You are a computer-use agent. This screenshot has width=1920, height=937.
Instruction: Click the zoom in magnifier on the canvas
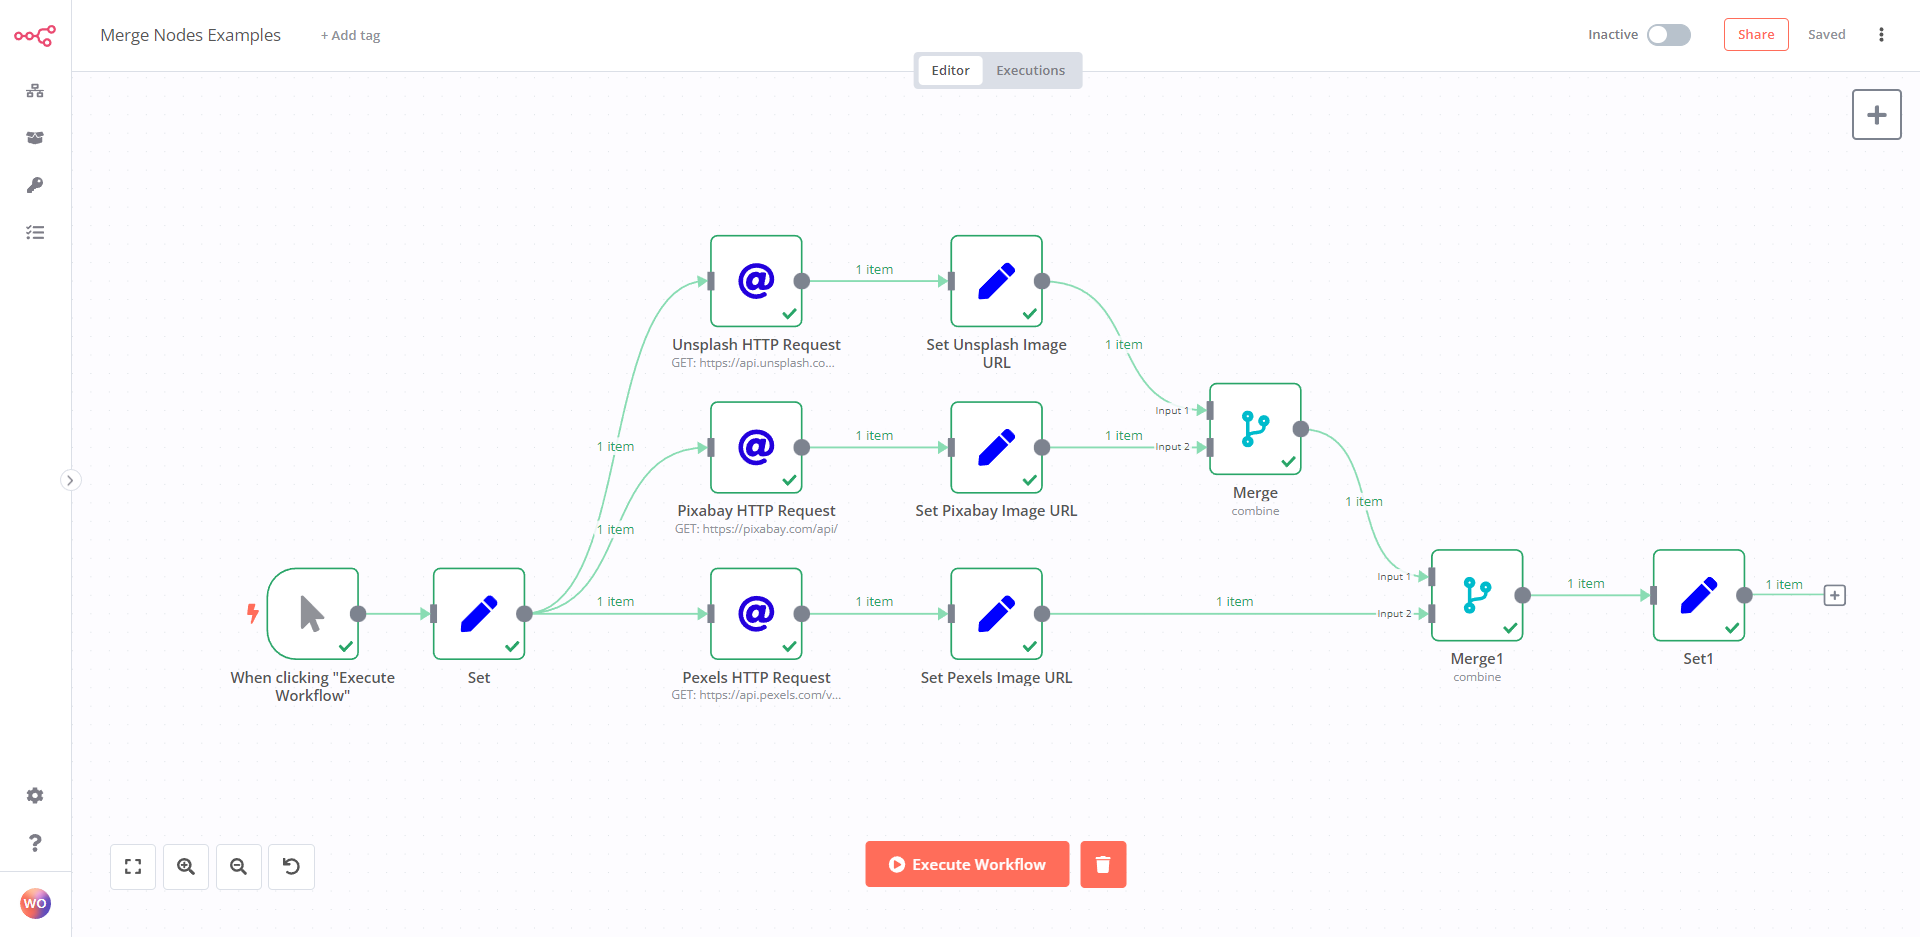point(185,866)
